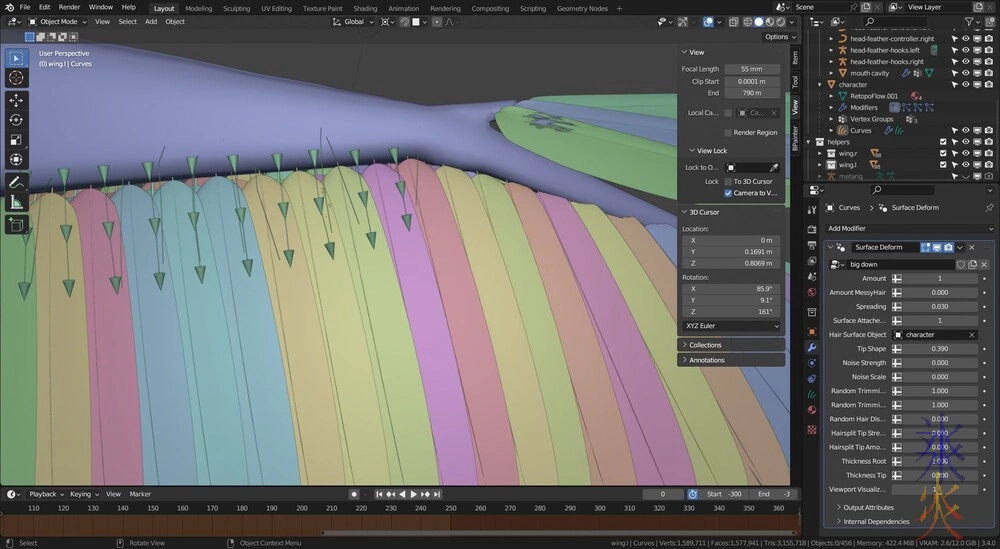
Task: Click the Tip Shape value slider
Action: [939, 348]
